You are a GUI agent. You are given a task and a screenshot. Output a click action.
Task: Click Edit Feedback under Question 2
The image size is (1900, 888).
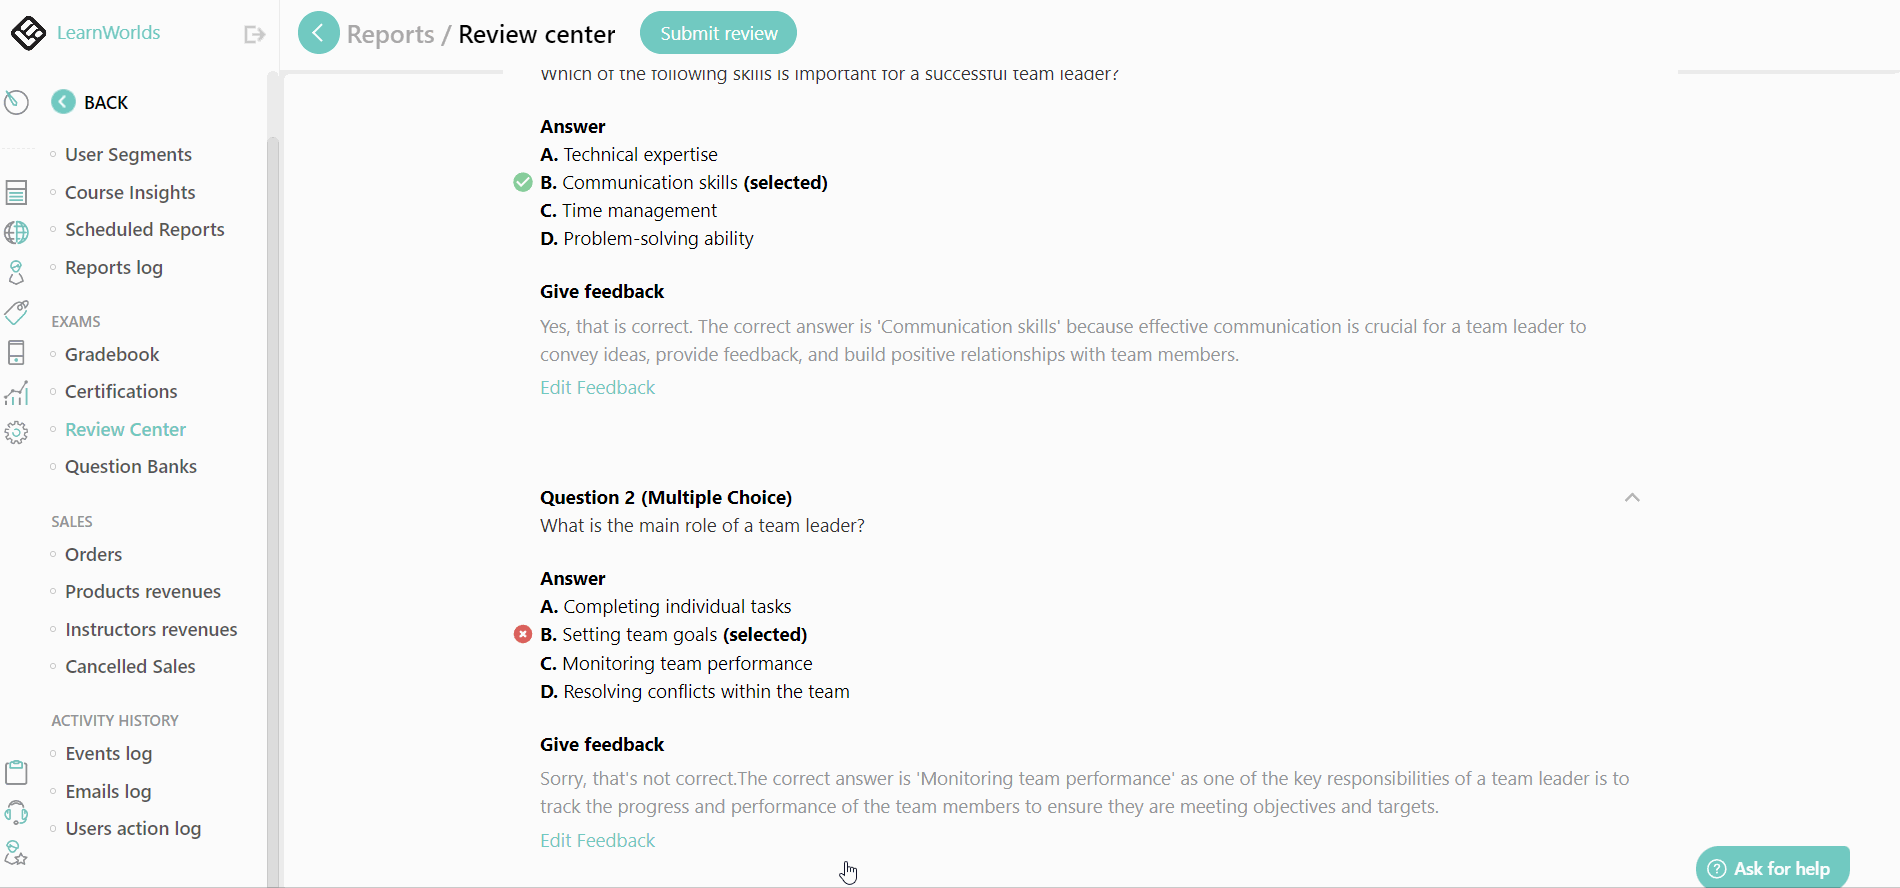pos(597,840)
